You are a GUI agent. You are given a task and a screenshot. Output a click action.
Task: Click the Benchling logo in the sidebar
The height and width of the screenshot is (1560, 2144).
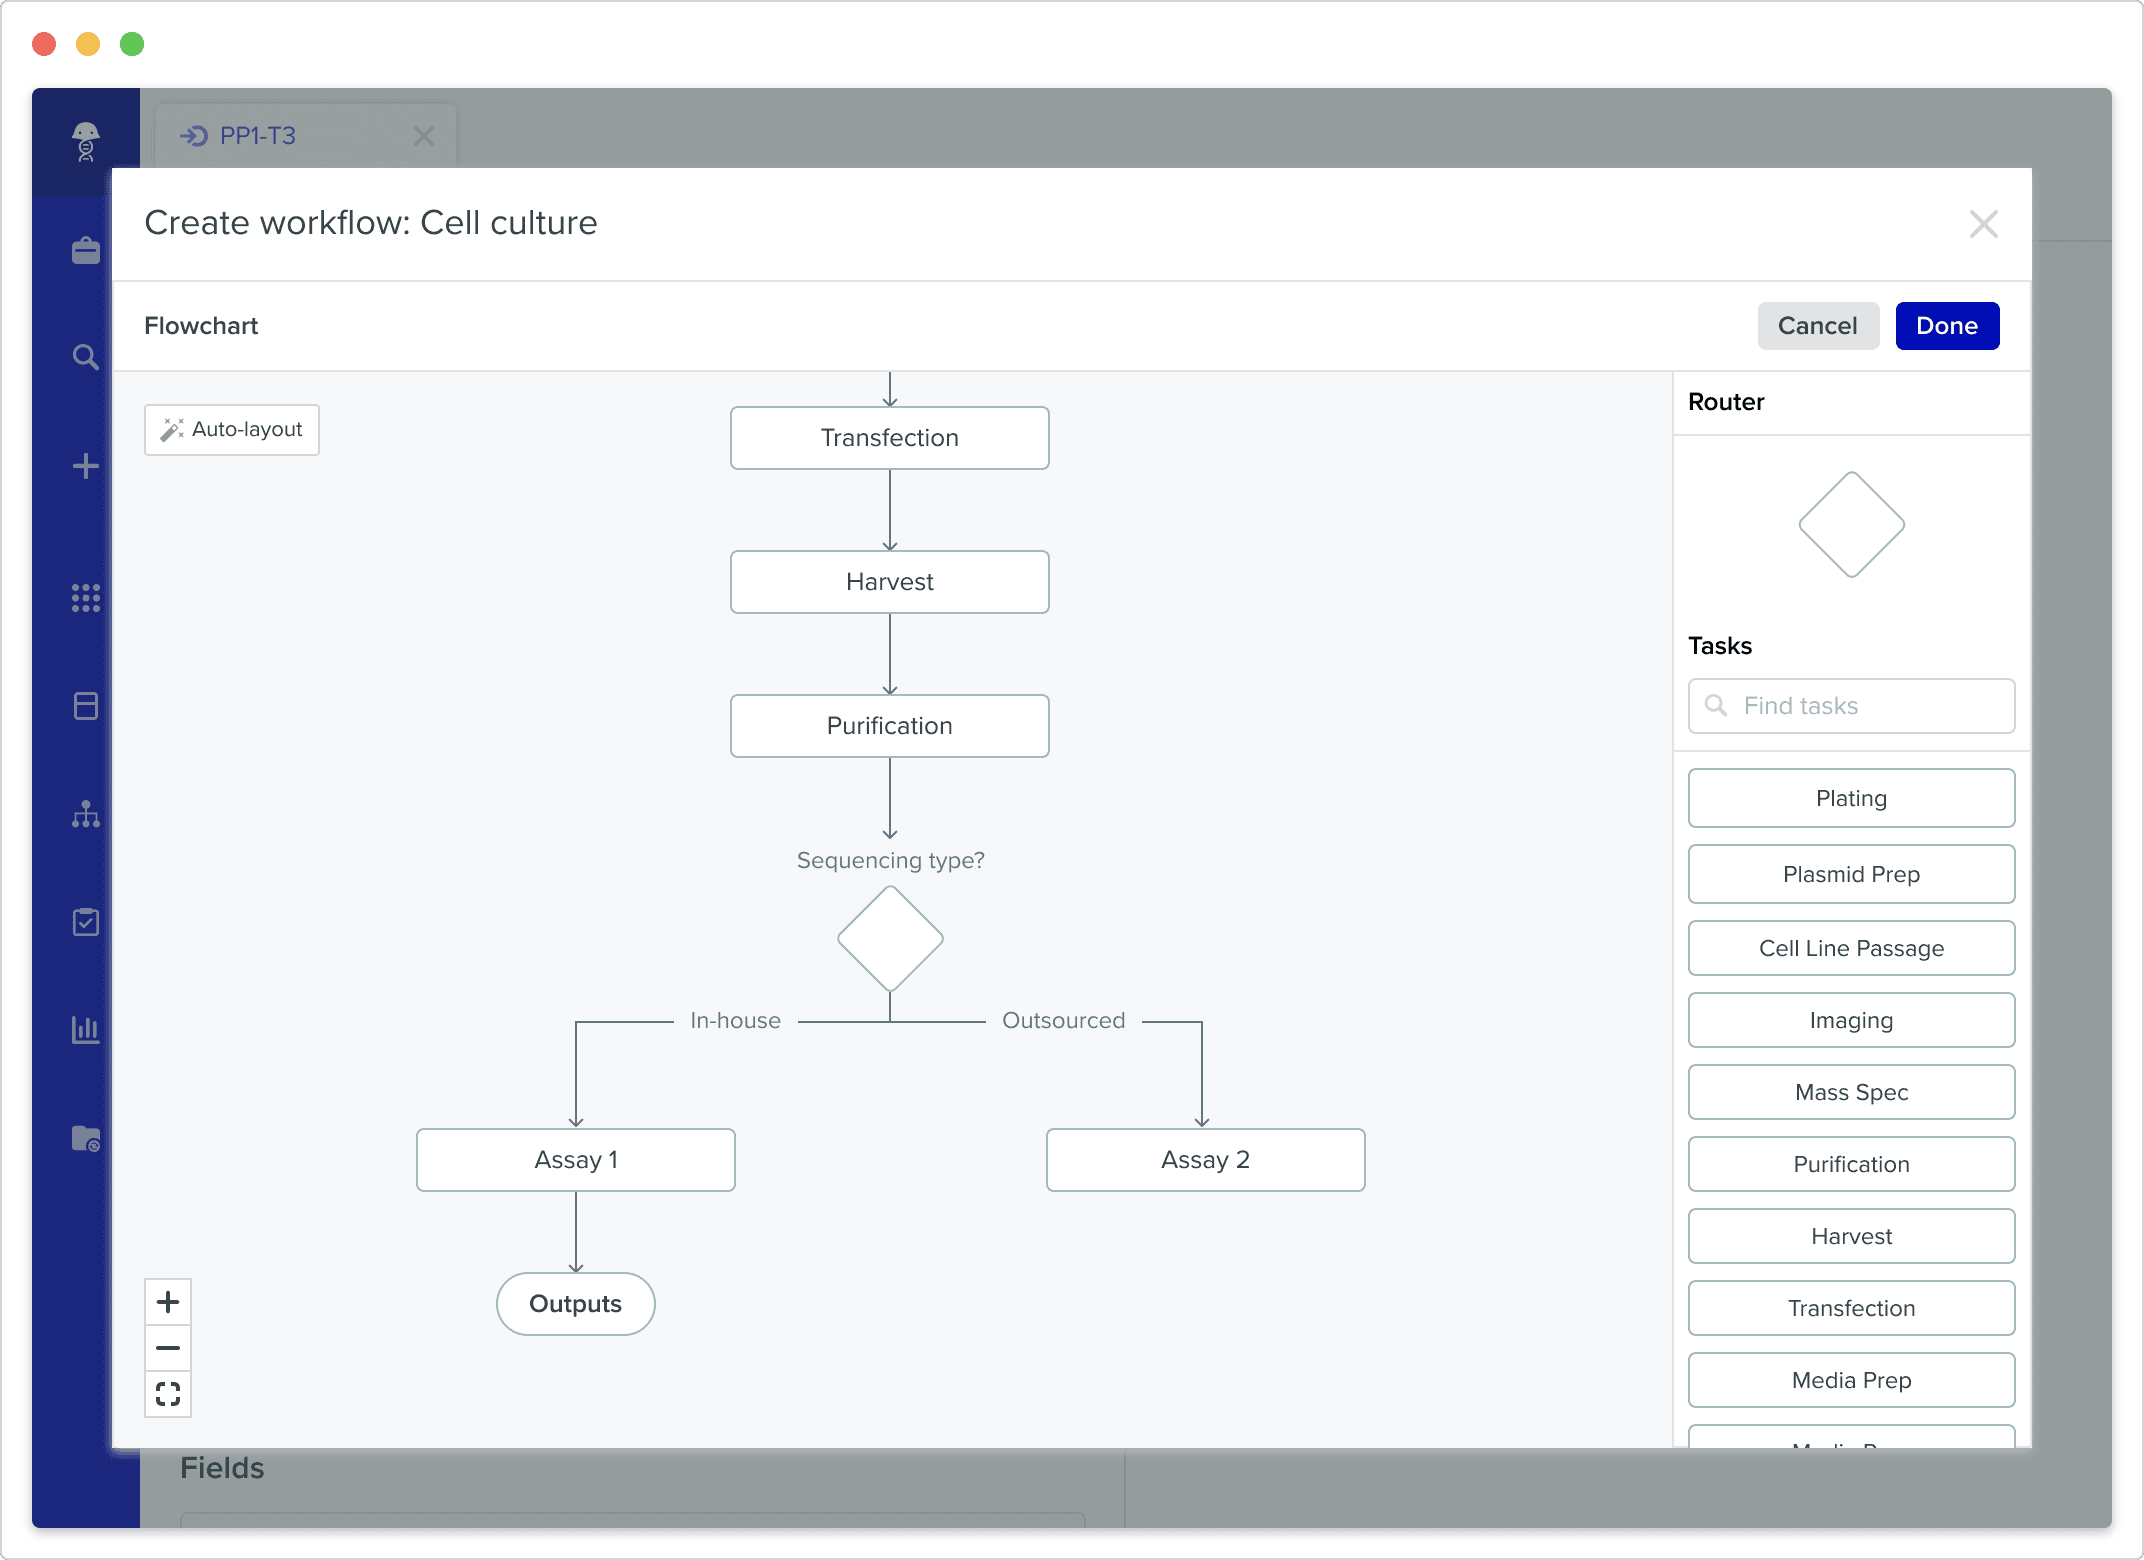pyautogui.click(x=86, y=142)
